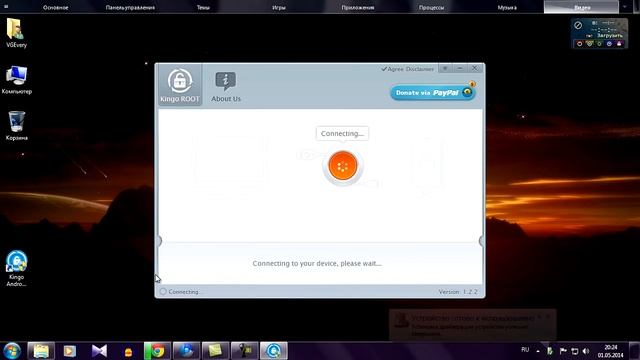Open the Основное top menu tab

pyautogui.click(x=56, y=7)
